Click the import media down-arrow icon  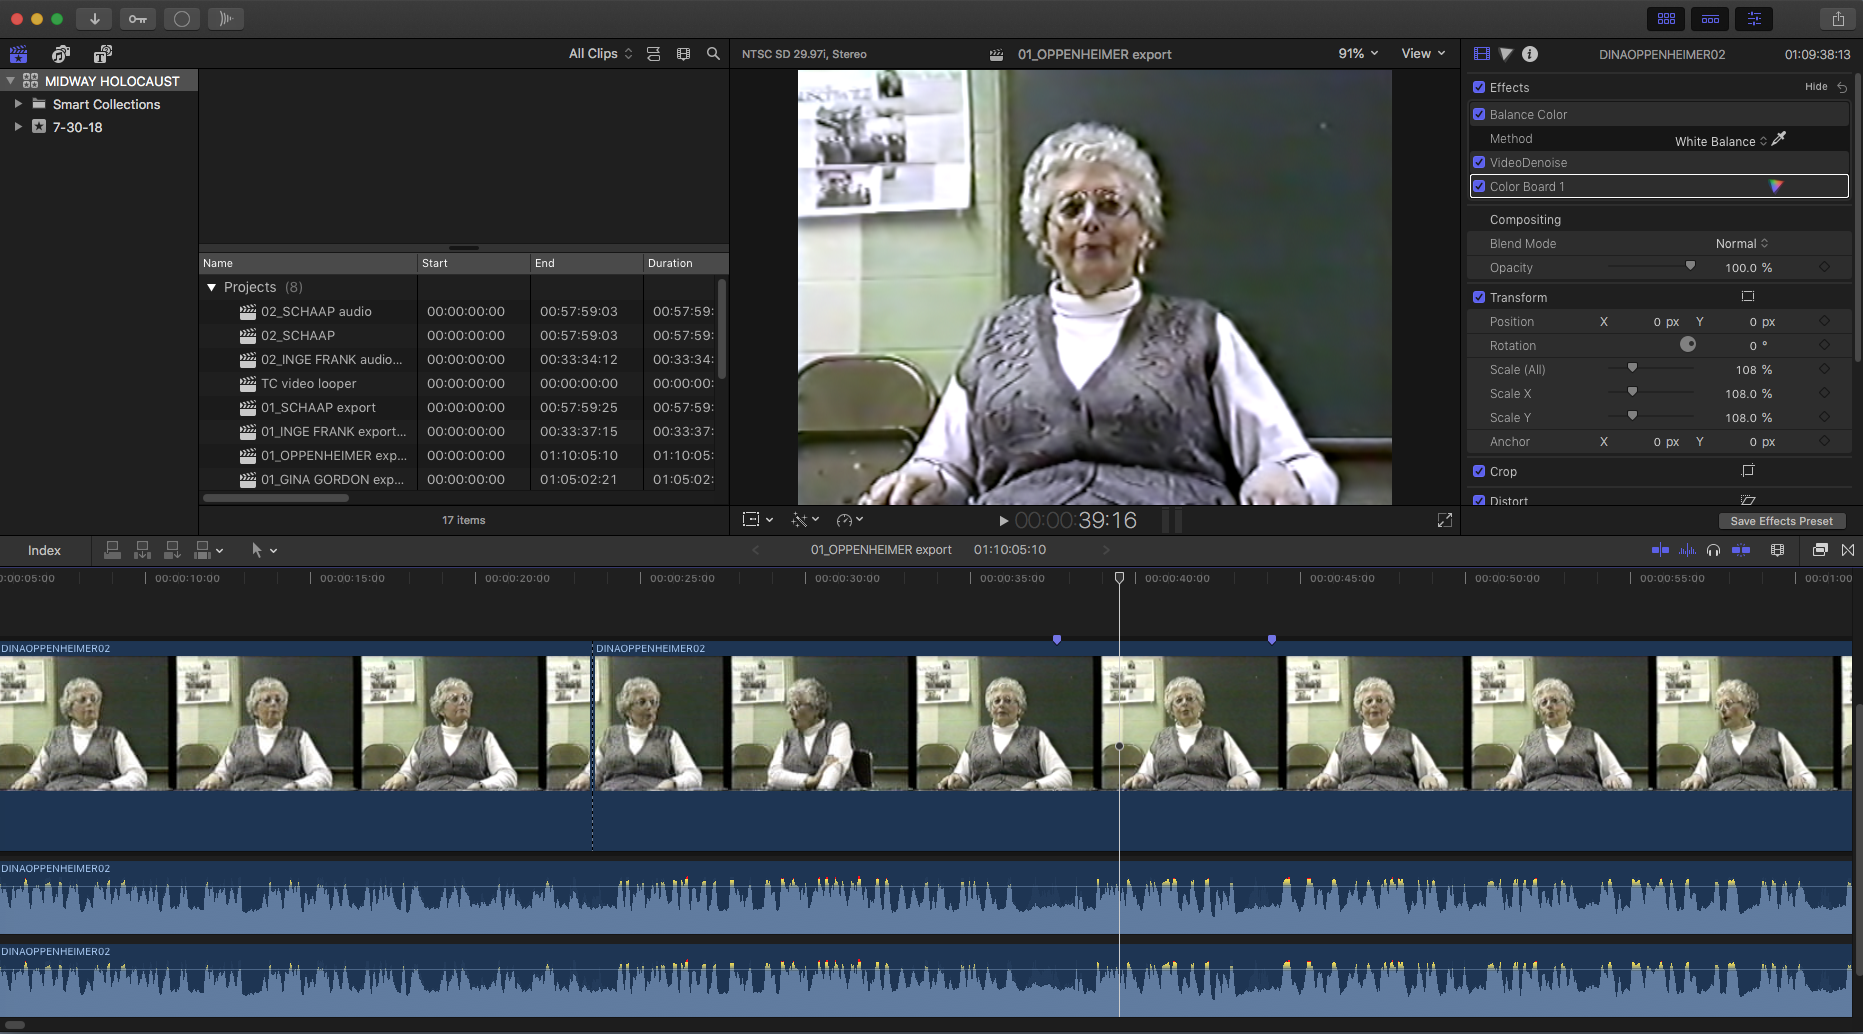click(94, 19)
